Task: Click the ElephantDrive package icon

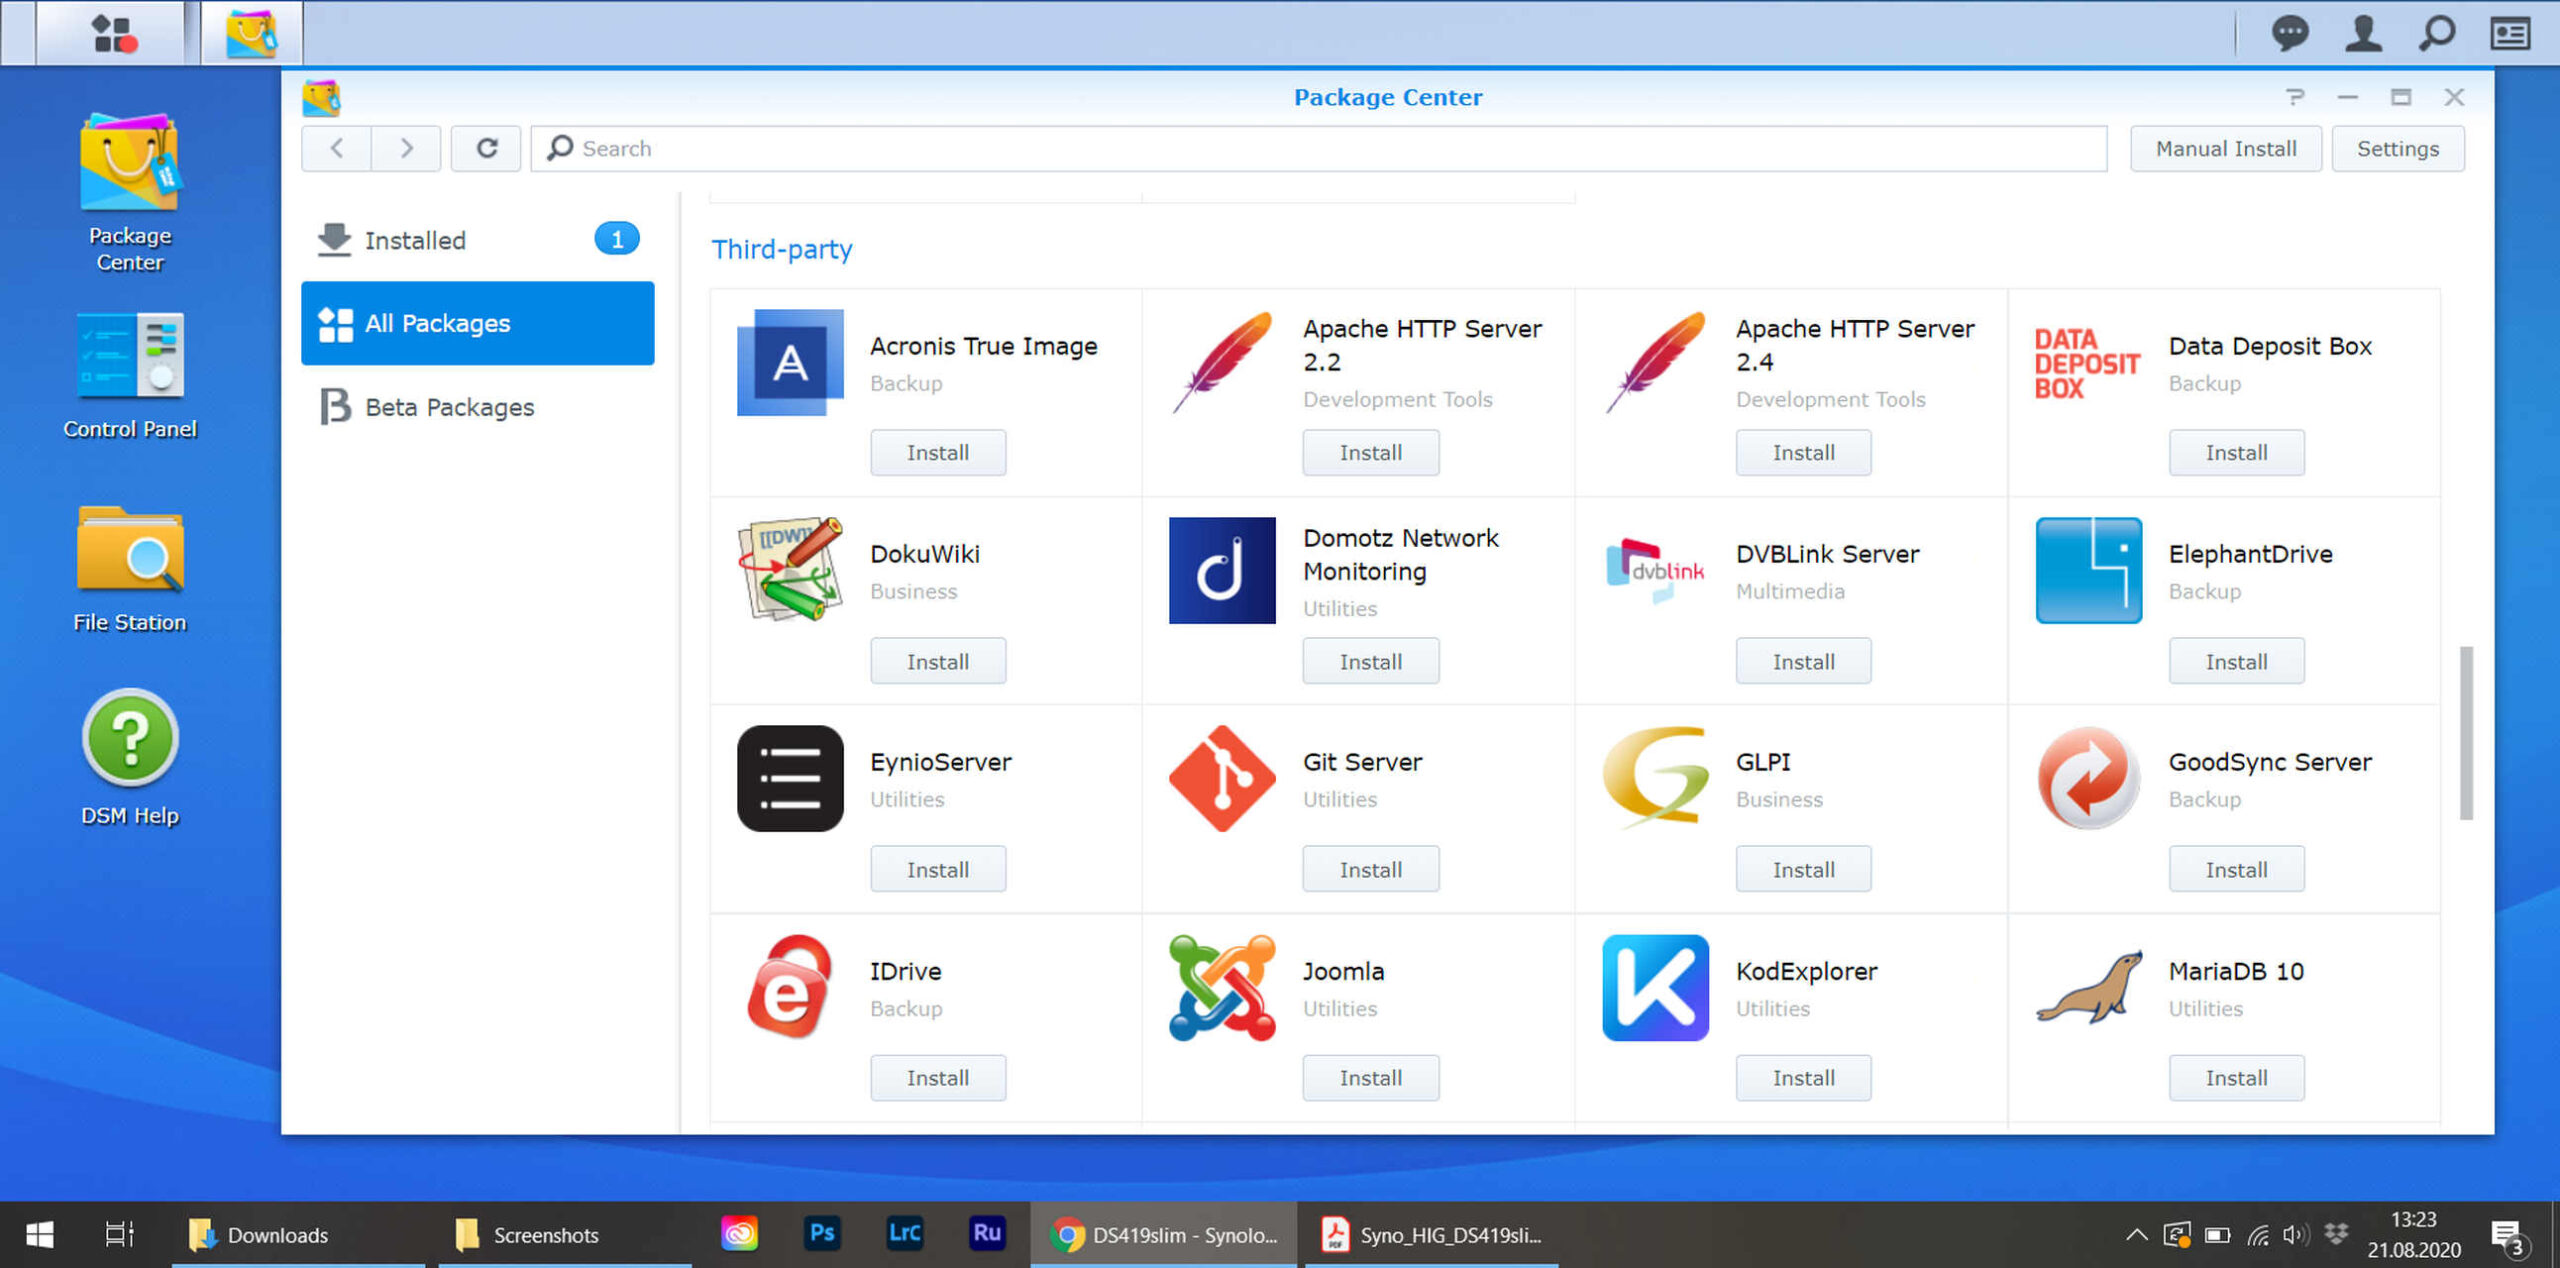Action: click(2088, 570)
